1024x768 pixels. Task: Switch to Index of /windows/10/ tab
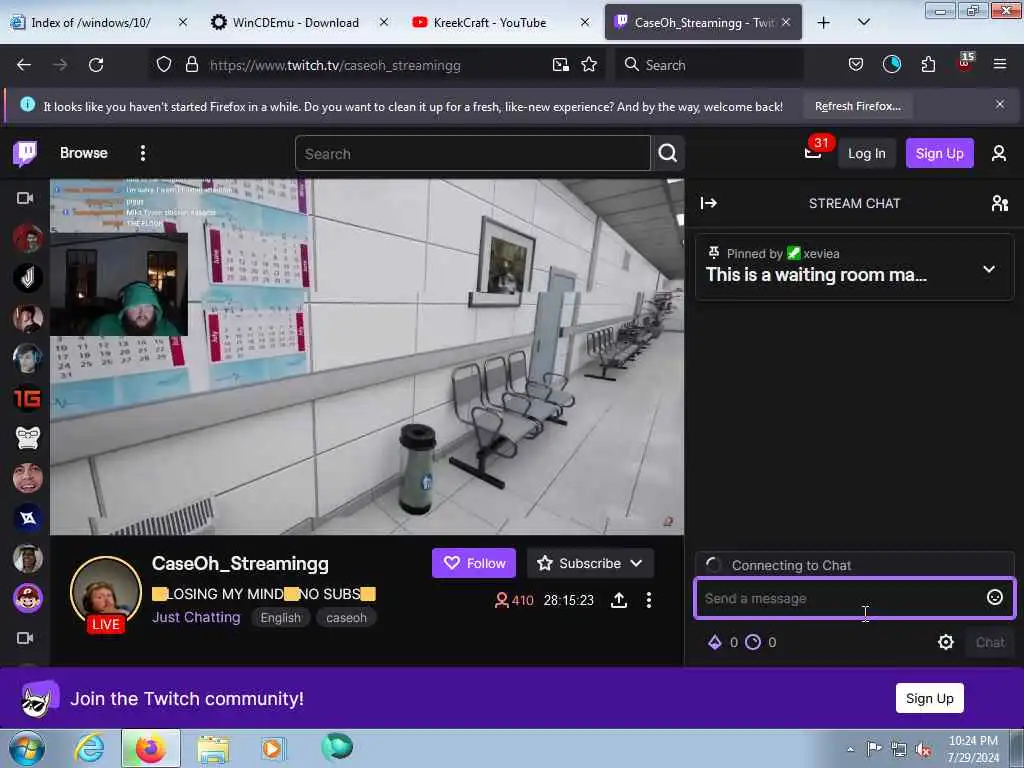pos(91,23)
